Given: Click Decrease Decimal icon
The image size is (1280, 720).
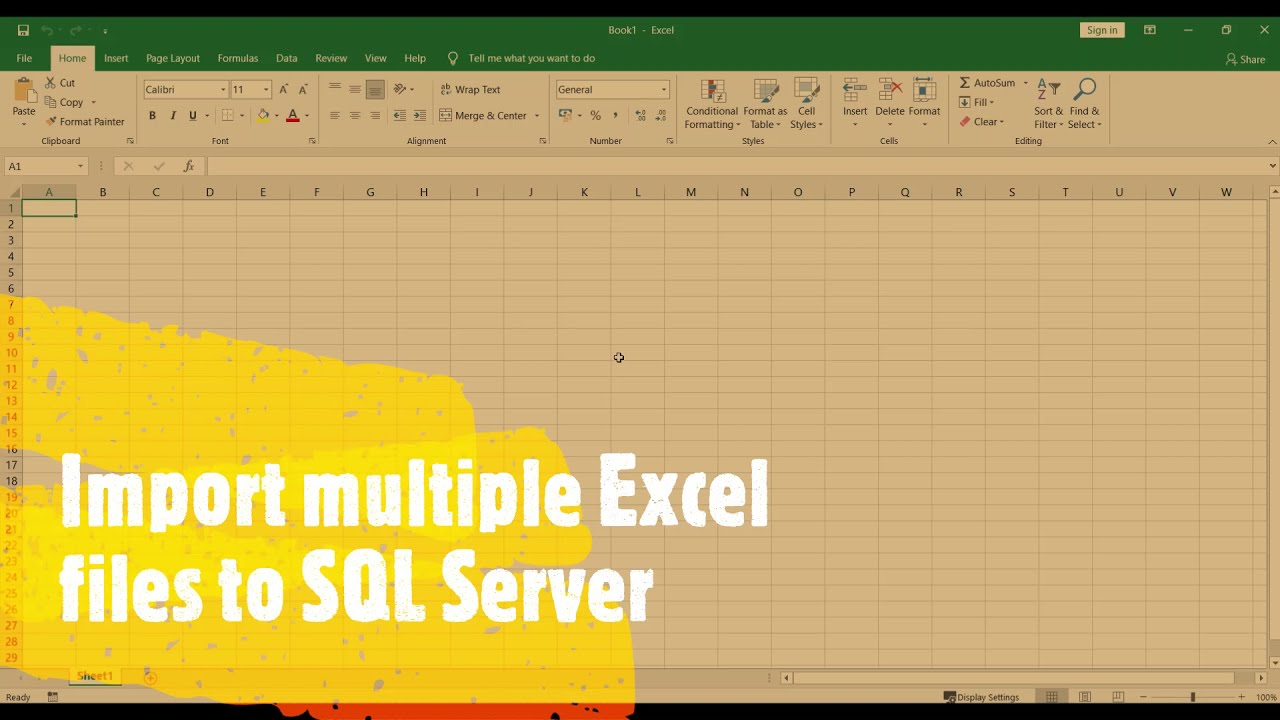Looking at the screenshot, I should coord(661,116).
